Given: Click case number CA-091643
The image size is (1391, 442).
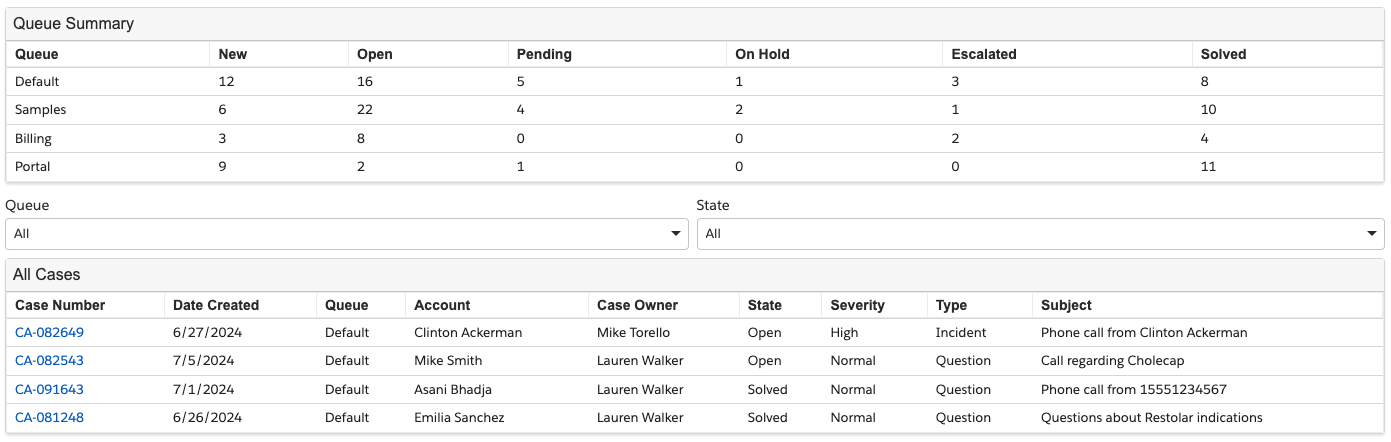Looking at the screenshot, I should (x=49, y=390).
